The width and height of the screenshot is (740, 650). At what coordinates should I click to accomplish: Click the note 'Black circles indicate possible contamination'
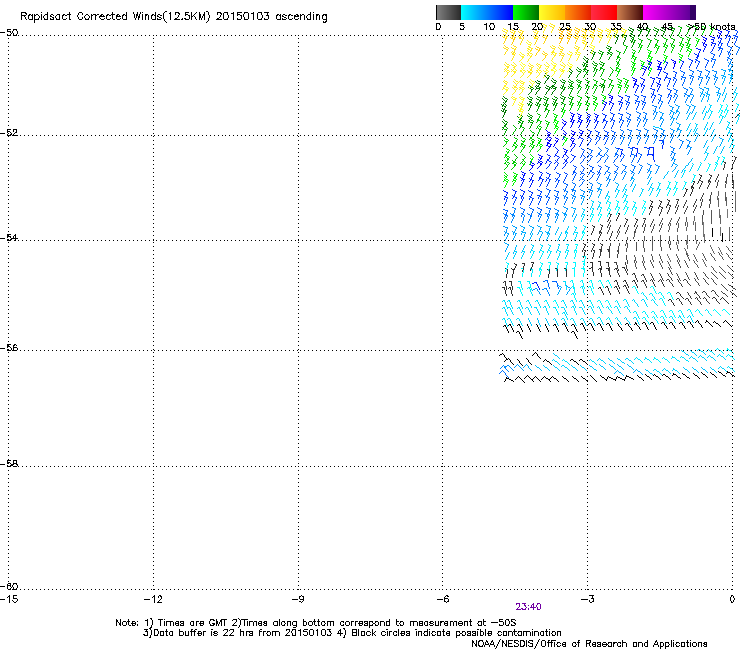pos(456,633)
